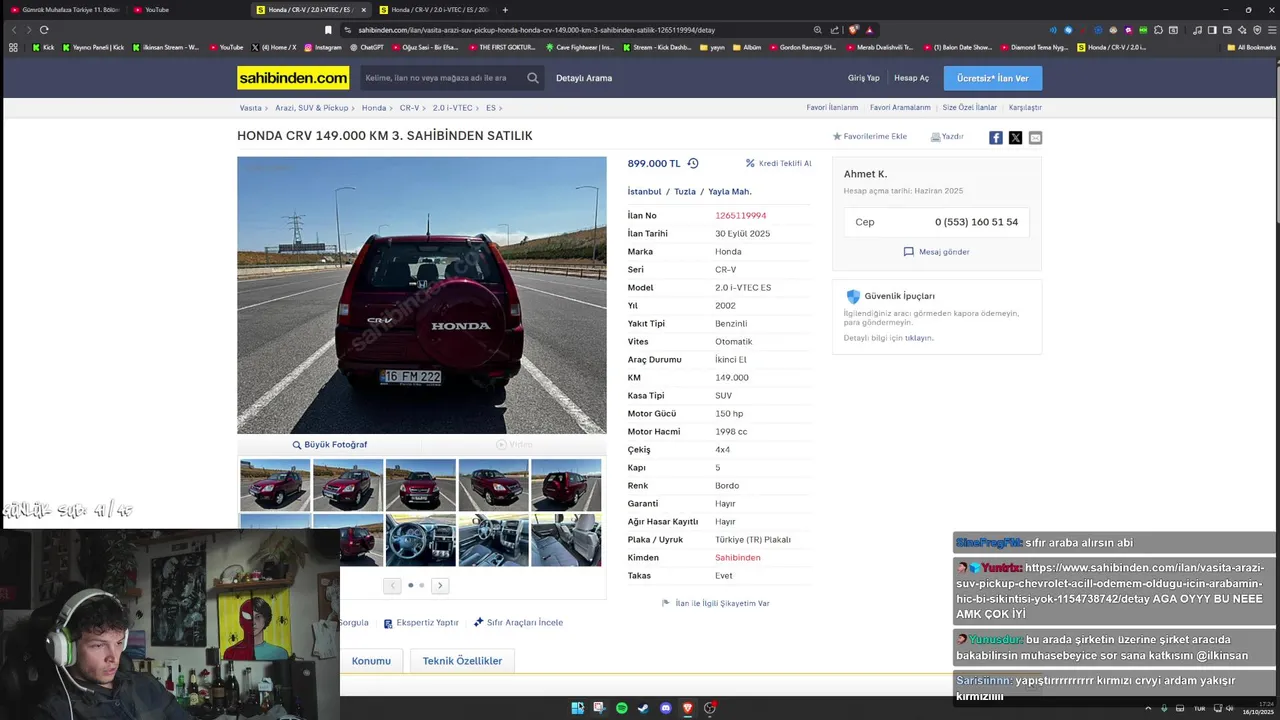Open Detaylı Arama
This screenshot has height=720, width=1280.
click(584, 78)
